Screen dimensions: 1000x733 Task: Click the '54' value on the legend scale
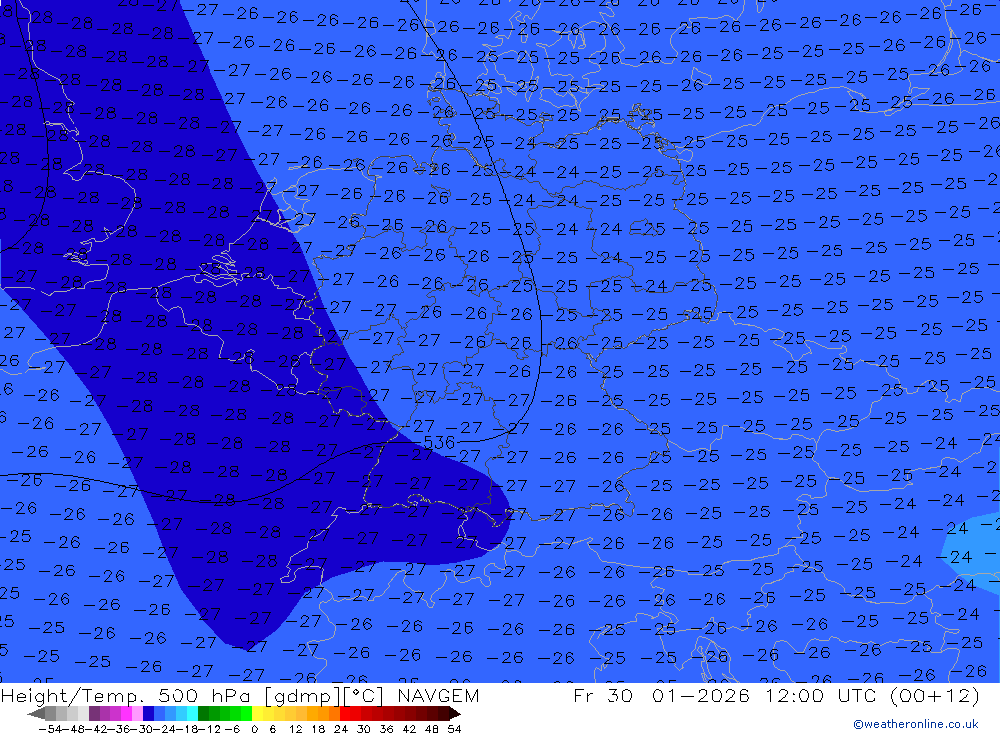coord(454,729)
